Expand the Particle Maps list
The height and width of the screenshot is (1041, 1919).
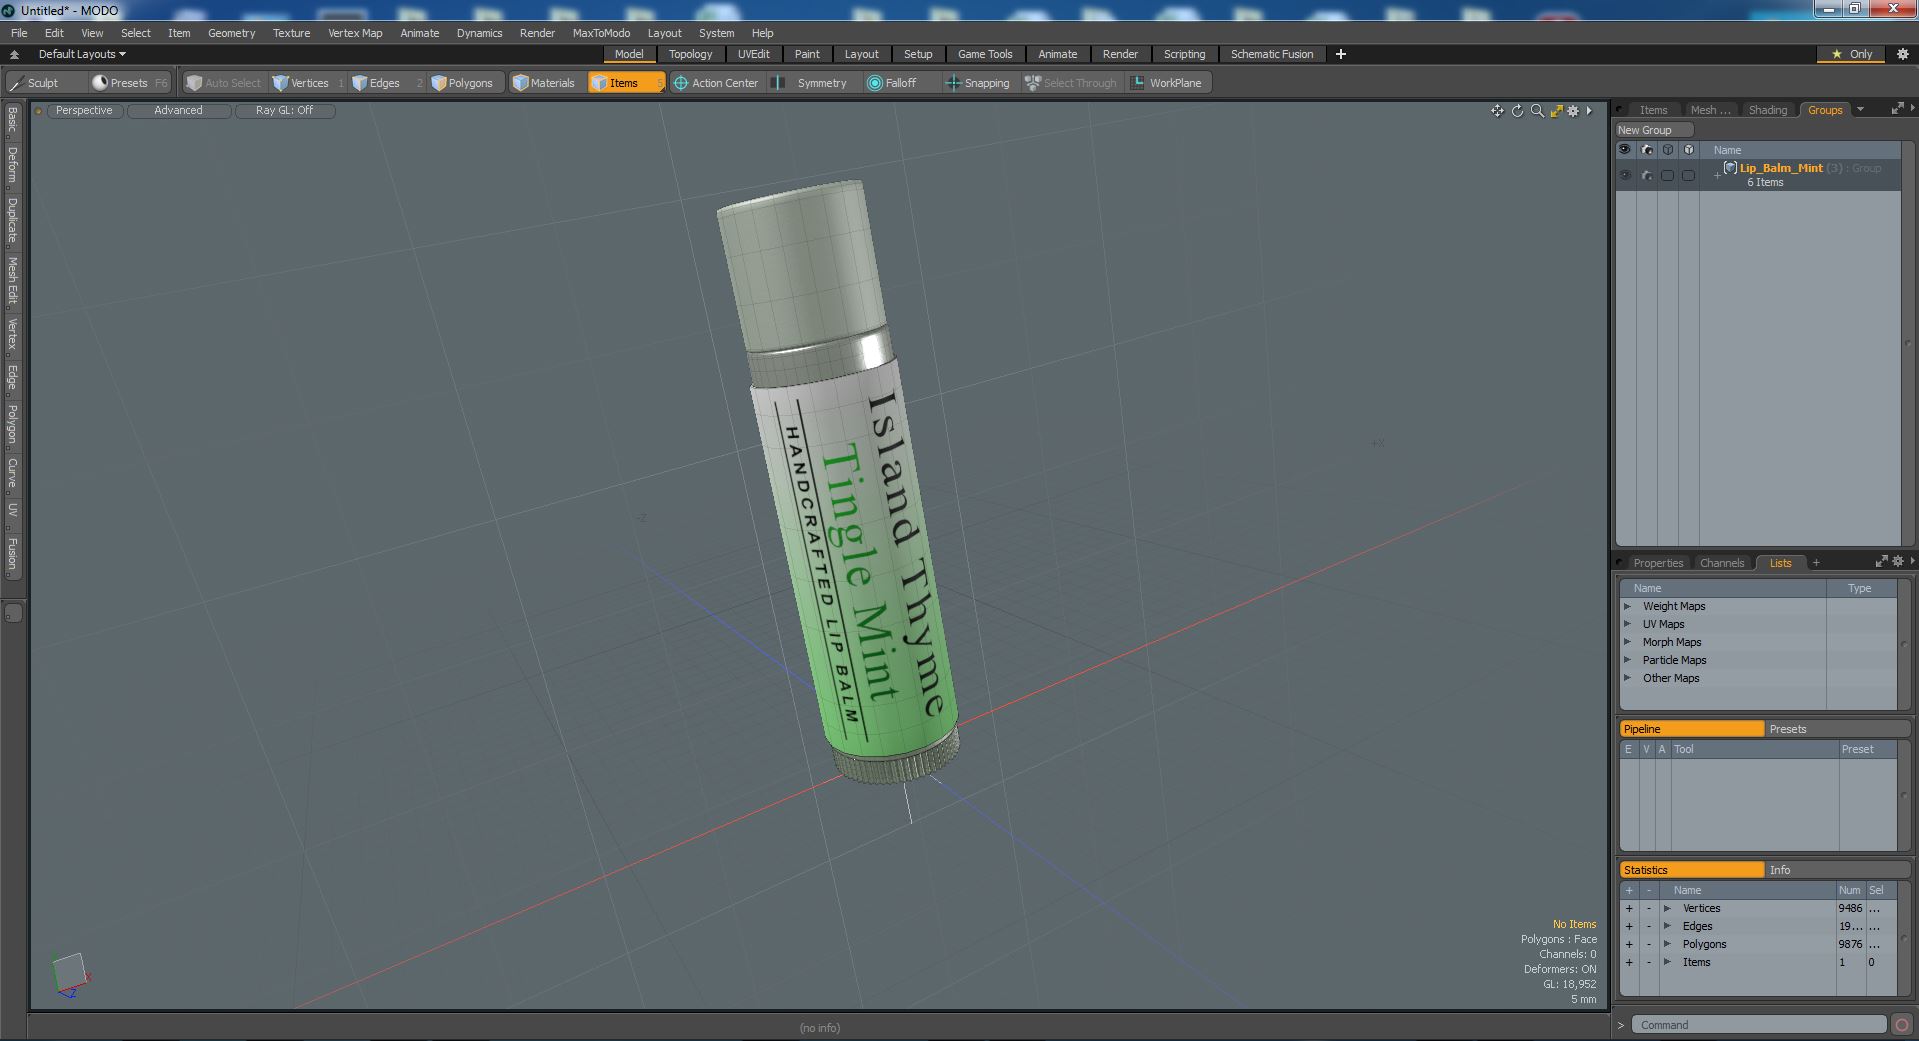[x=1627, y=660]
